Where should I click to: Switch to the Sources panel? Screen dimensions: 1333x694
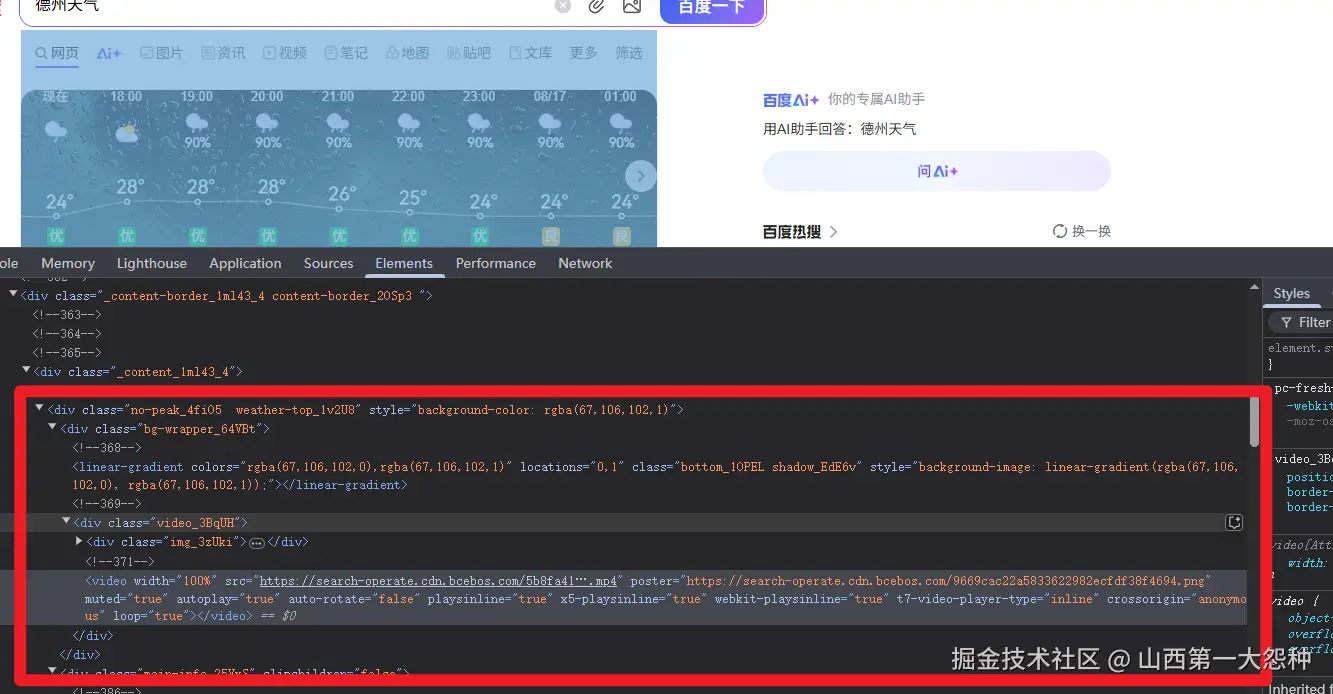(x=328, y=263)
